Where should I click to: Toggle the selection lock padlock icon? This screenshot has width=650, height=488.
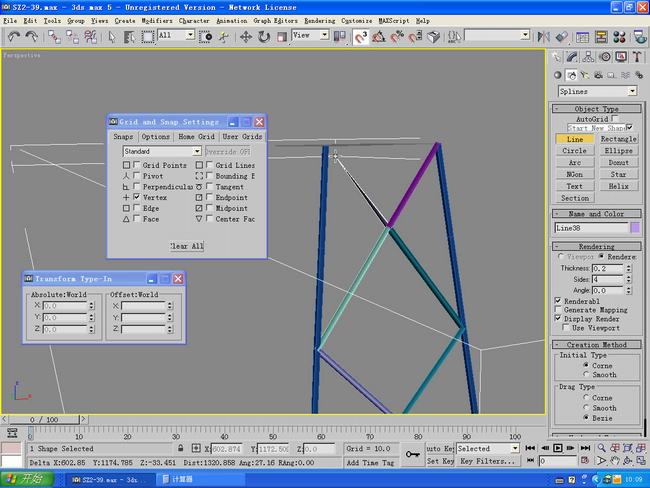click(x=180, y=448)
